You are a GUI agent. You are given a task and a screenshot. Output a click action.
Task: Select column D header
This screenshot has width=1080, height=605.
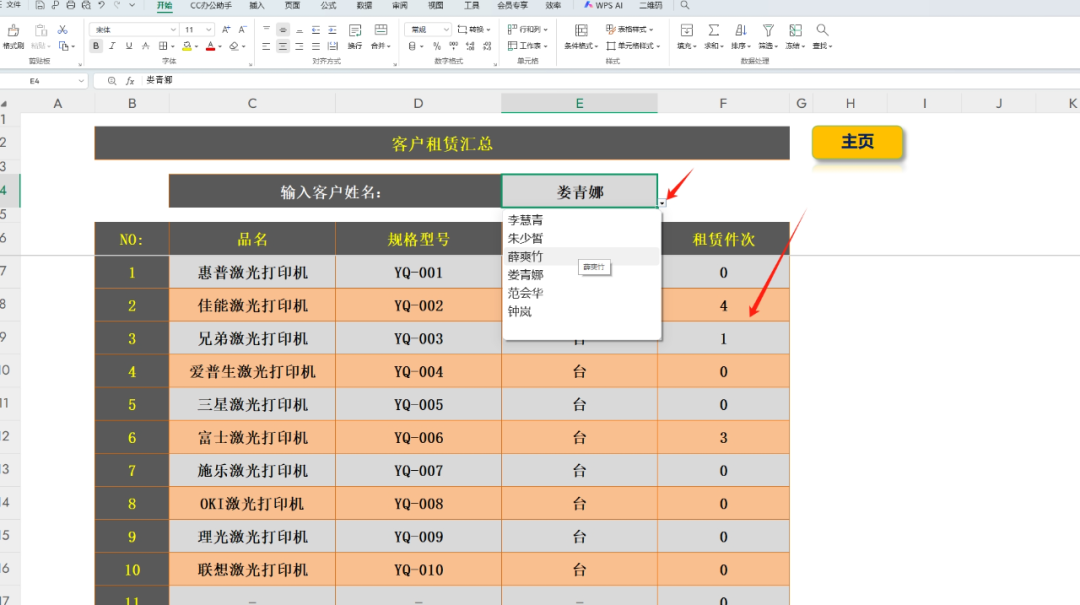(x=418, y=103)
